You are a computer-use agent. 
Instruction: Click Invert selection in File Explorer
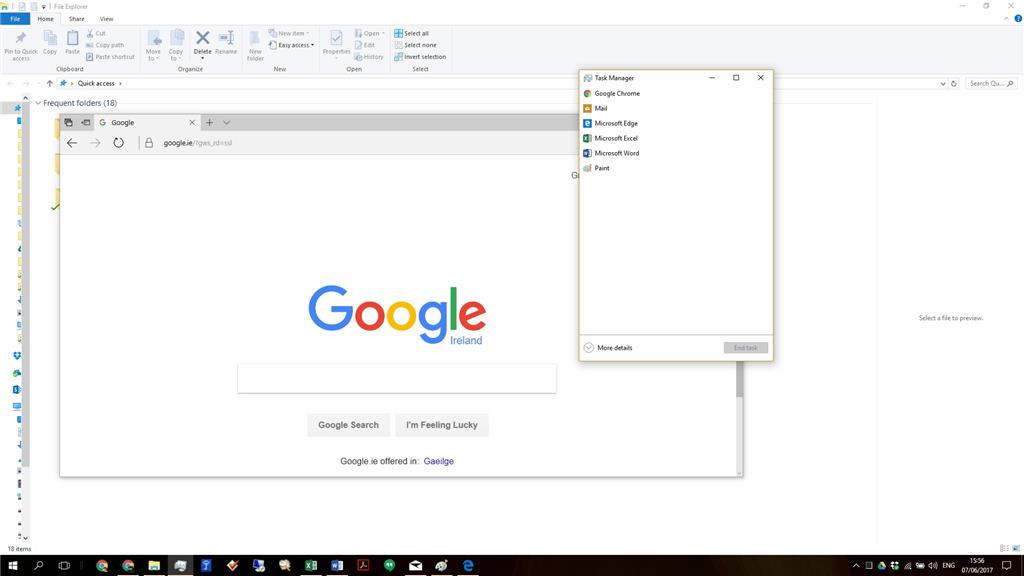coord(420,57)
